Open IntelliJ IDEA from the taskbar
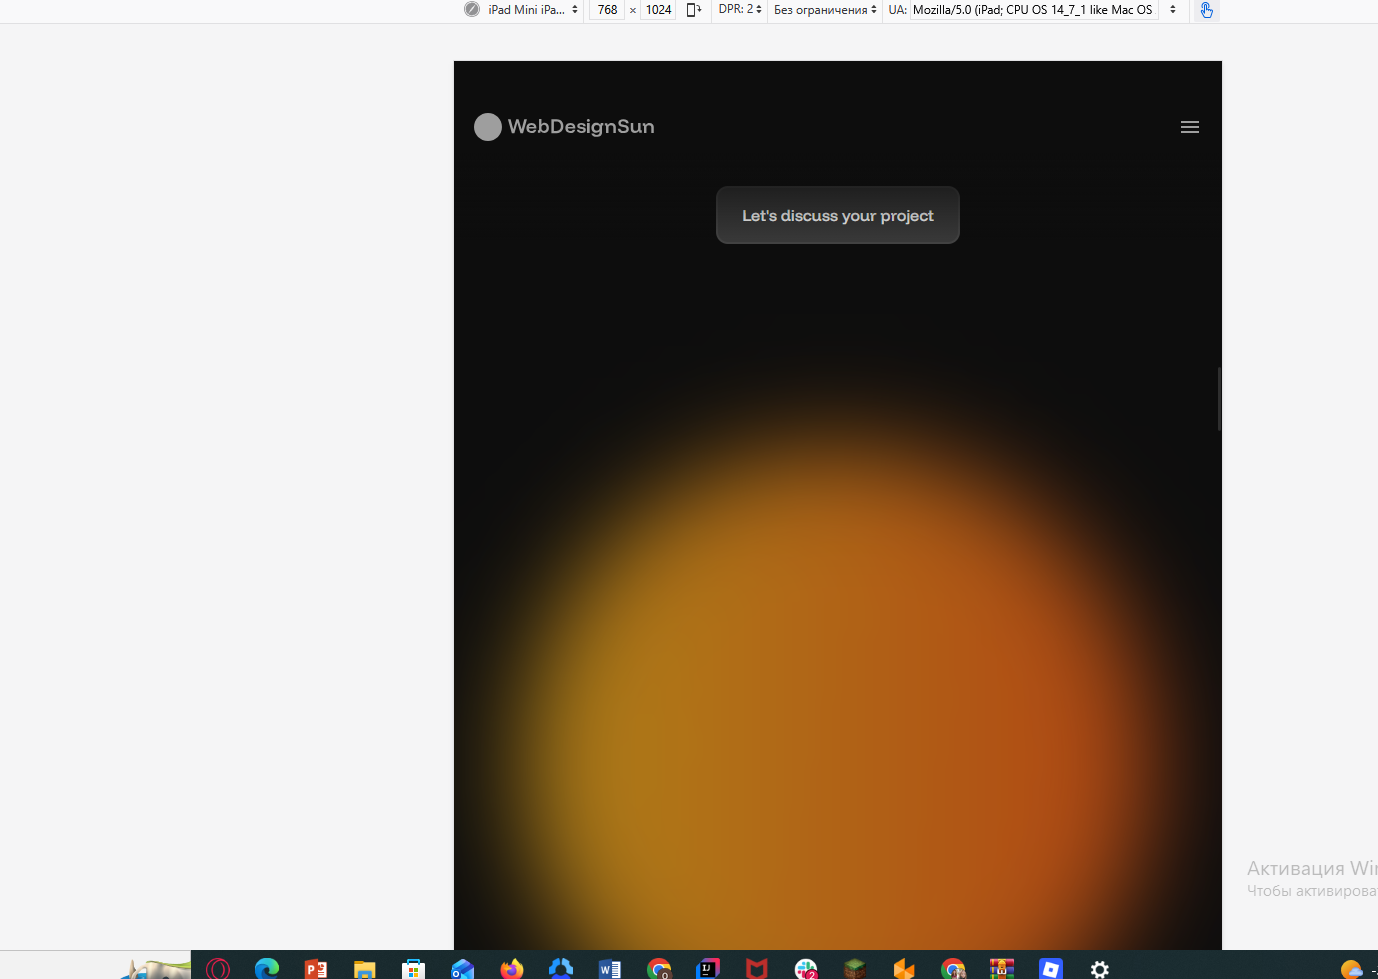The width and height of the screenshot is (1378, 979). (708, 968)
